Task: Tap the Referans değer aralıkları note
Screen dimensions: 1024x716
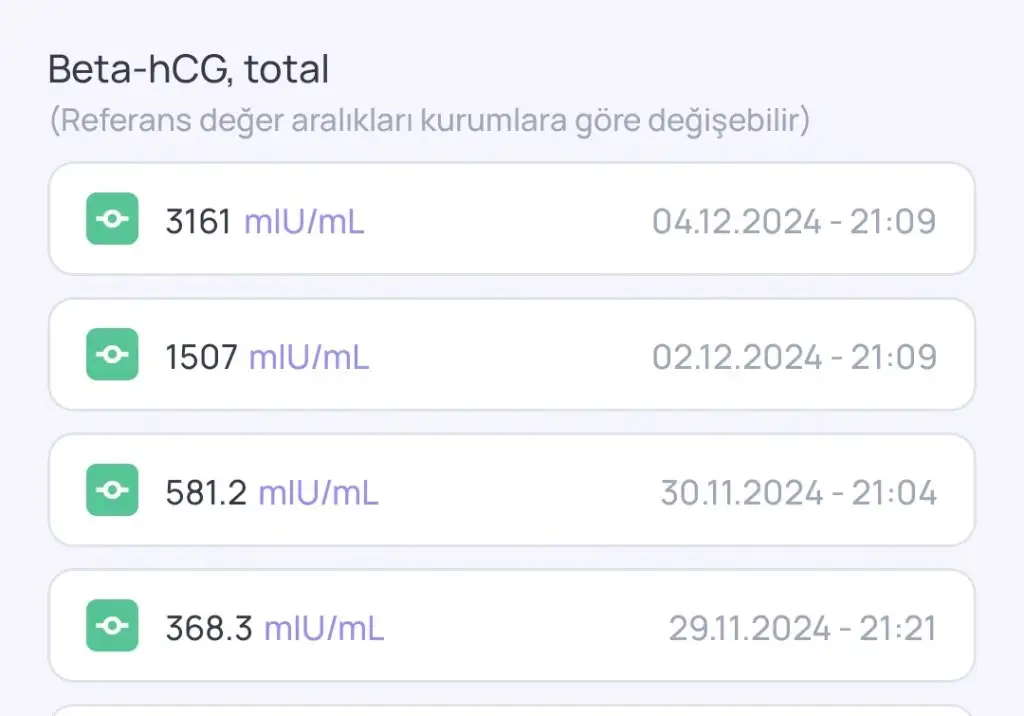Action: [429, 121]
